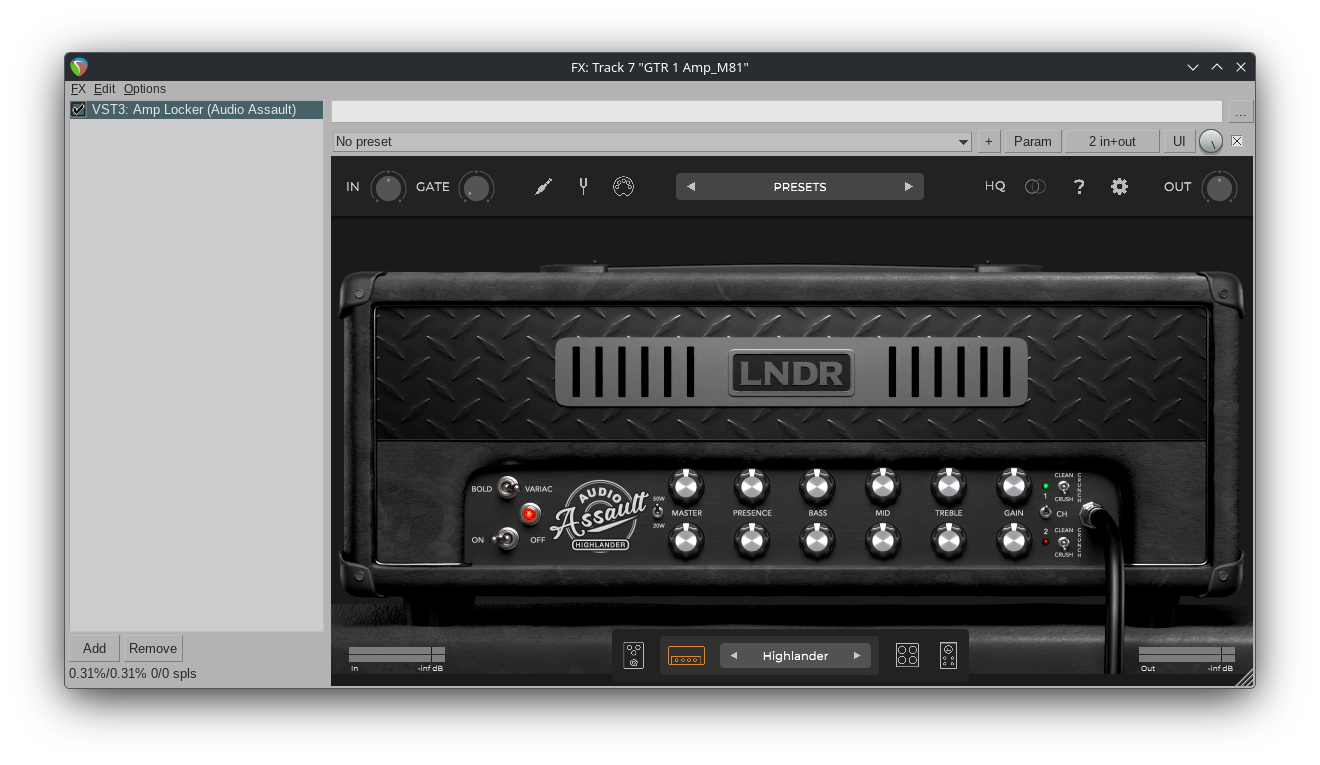
Task: Click the Audio Assault Highlander logo badge
Action: (x=600, y=514)
